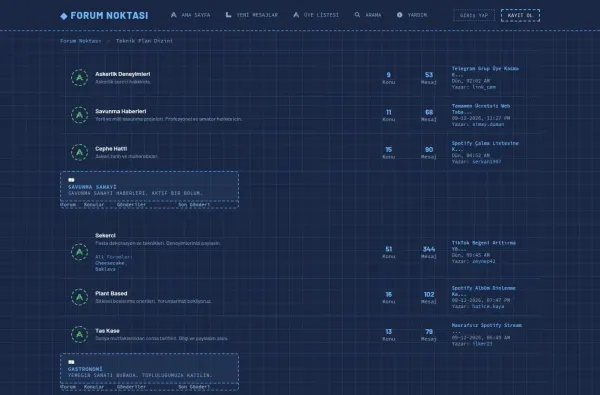The height and width of the screenshot is (395, 600).
Task: Open author profile serkan1997
Action: (x=486, y=162)
